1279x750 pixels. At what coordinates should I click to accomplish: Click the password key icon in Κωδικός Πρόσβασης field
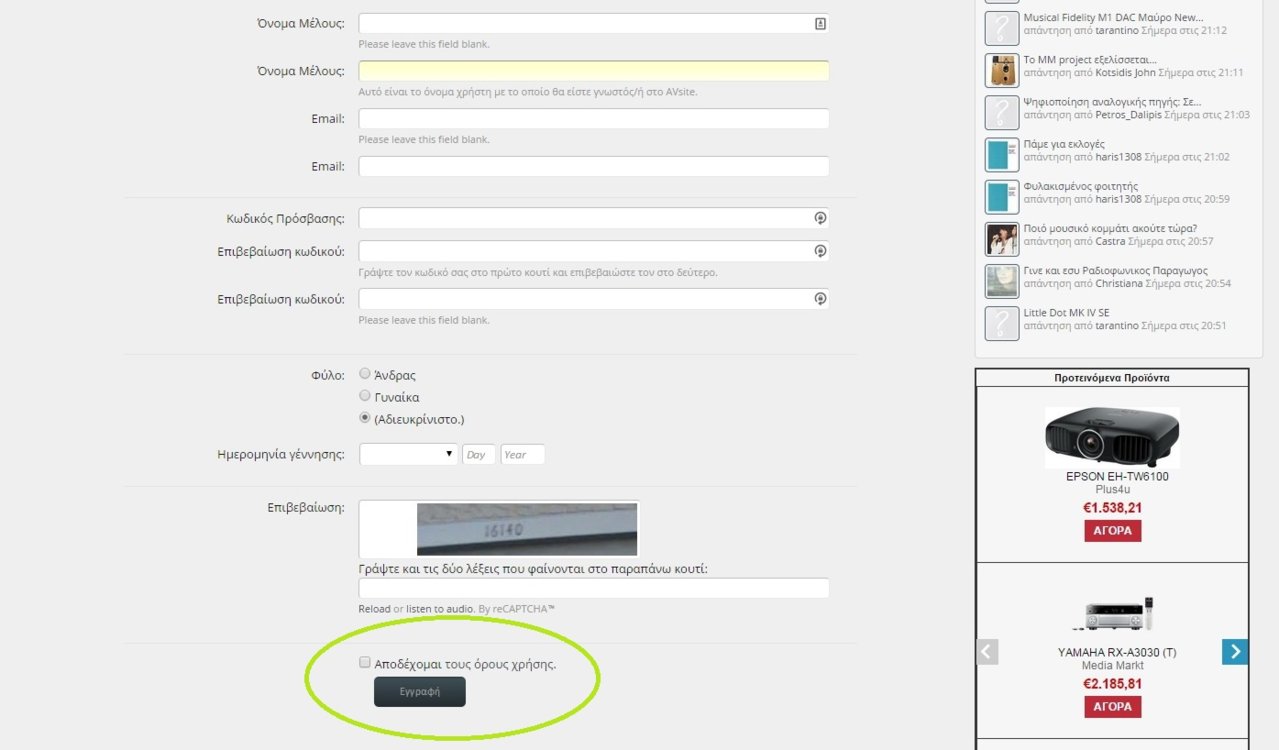click(x=820, y=218)
